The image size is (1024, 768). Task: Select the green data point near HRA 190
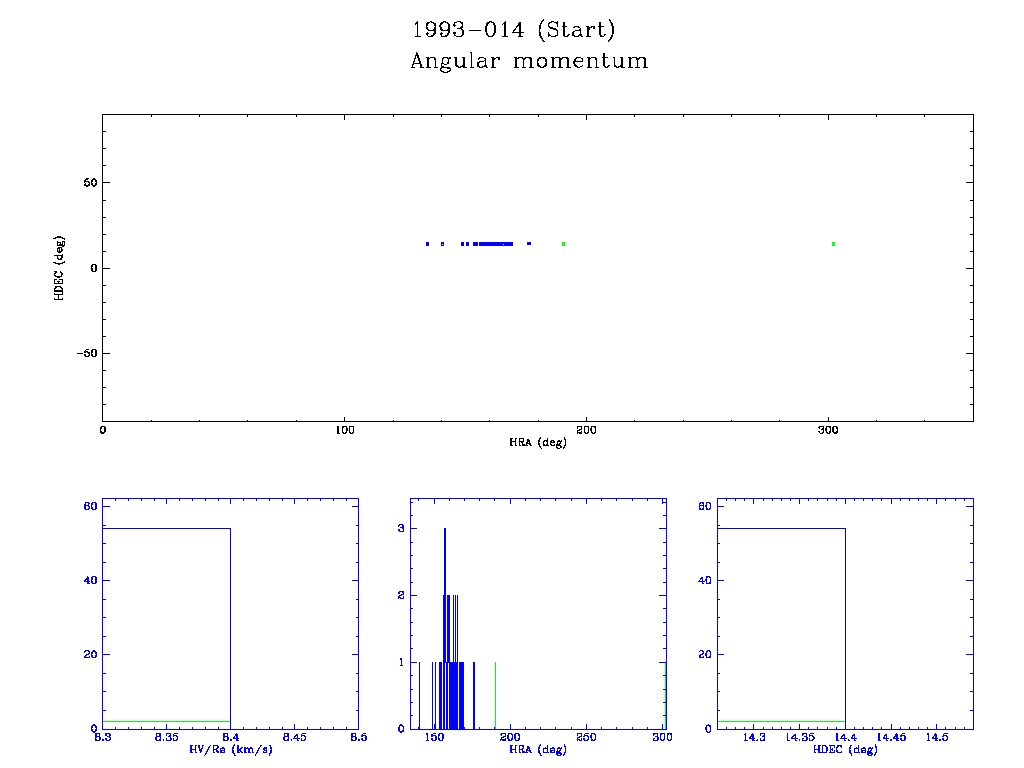(x=563, y=244)
